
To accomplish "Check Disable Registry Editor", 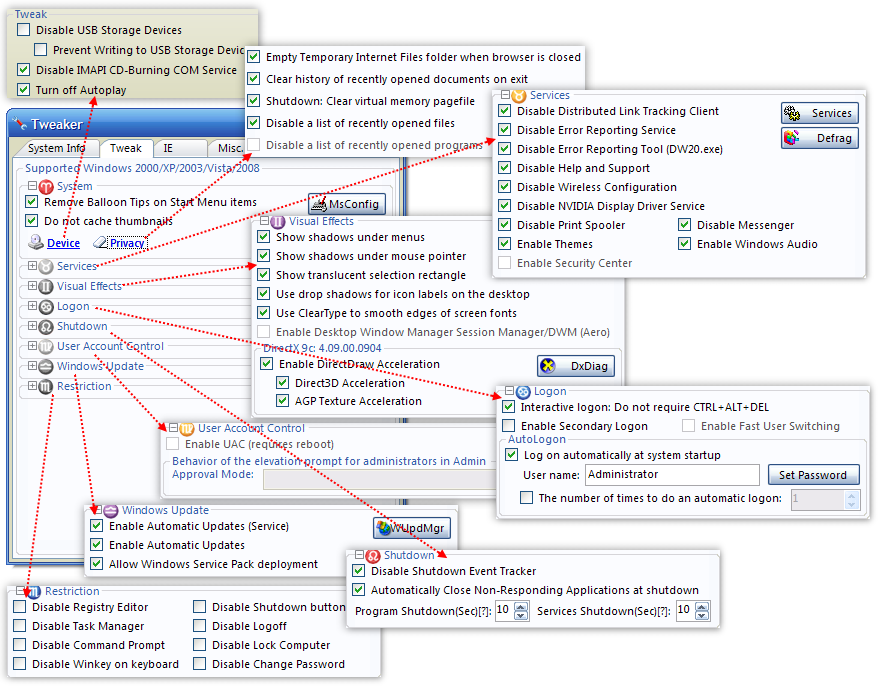I will point(20,607).
